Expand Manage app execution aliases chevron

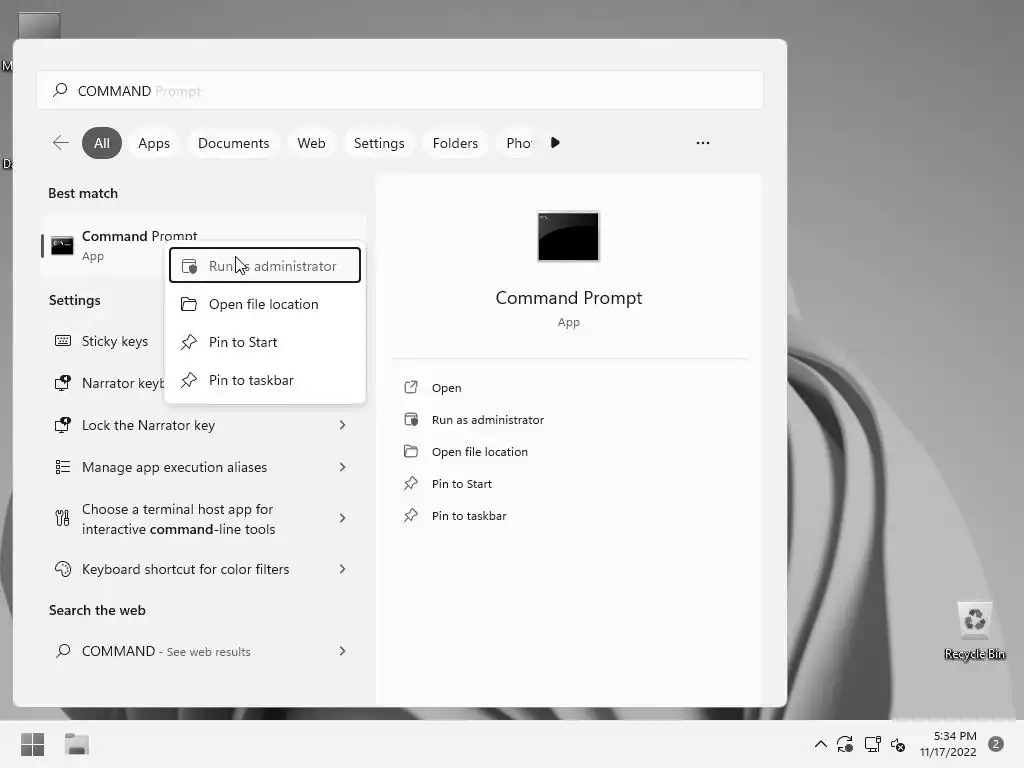342,467
